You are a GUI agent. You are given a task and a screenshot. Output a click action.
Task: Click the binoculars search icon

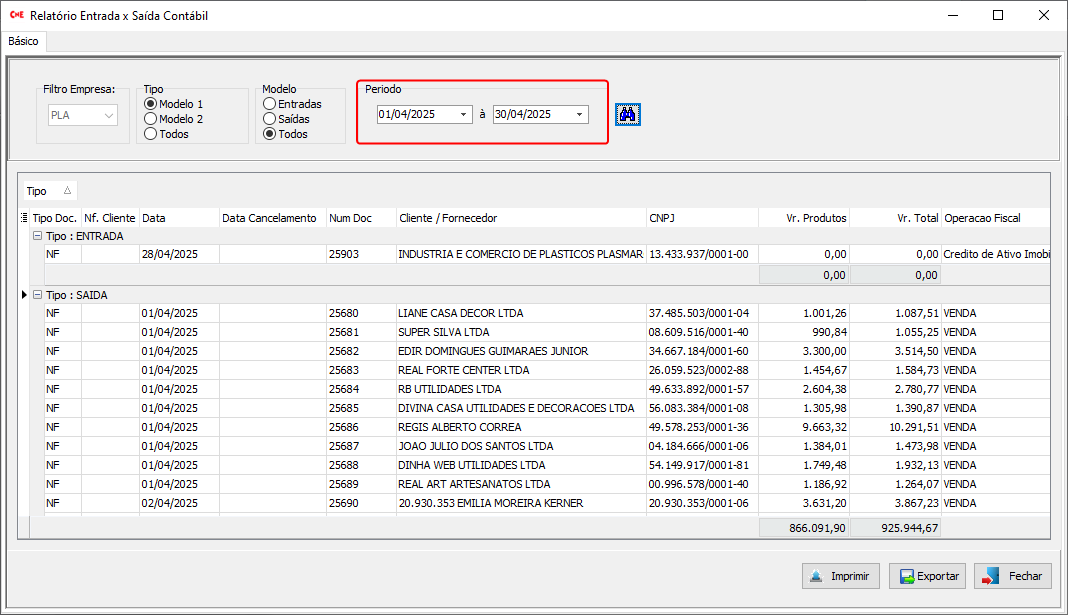628,114
